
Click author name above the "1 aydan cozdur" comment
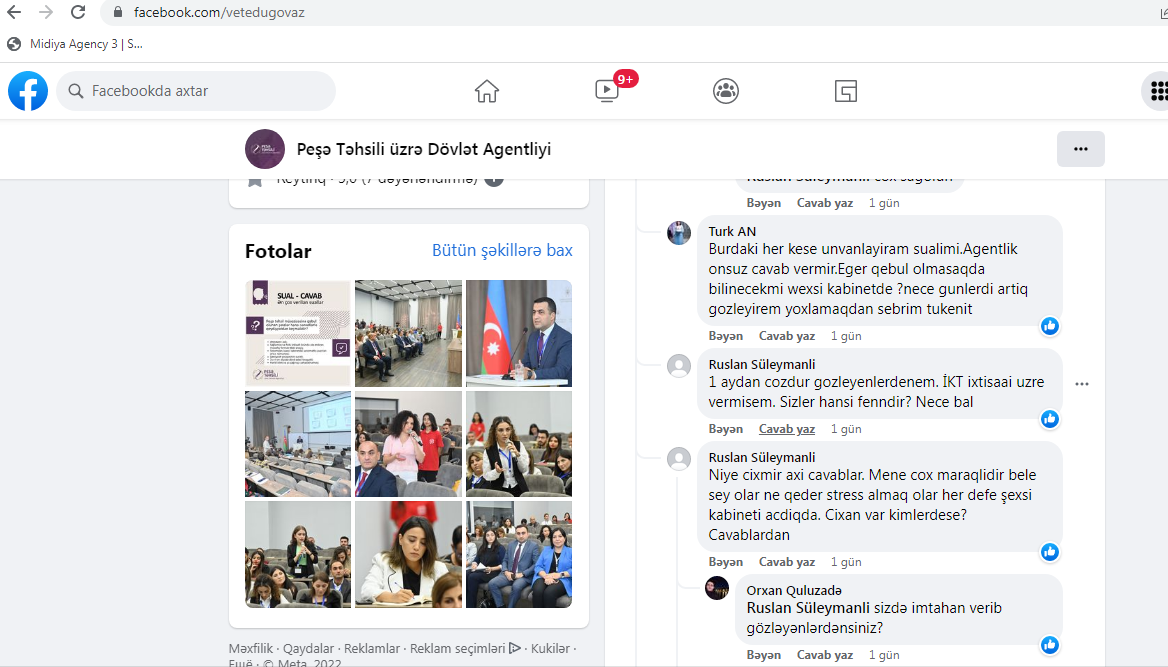(761, 364)
